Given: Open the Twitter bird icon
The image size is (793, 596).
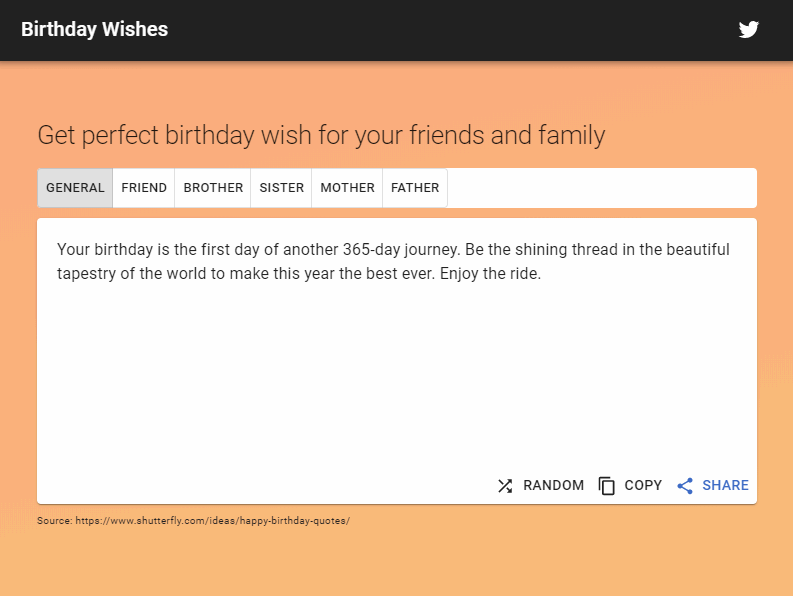Looking at the screenshot, I should pyautogui.click(x=748, y=29).
